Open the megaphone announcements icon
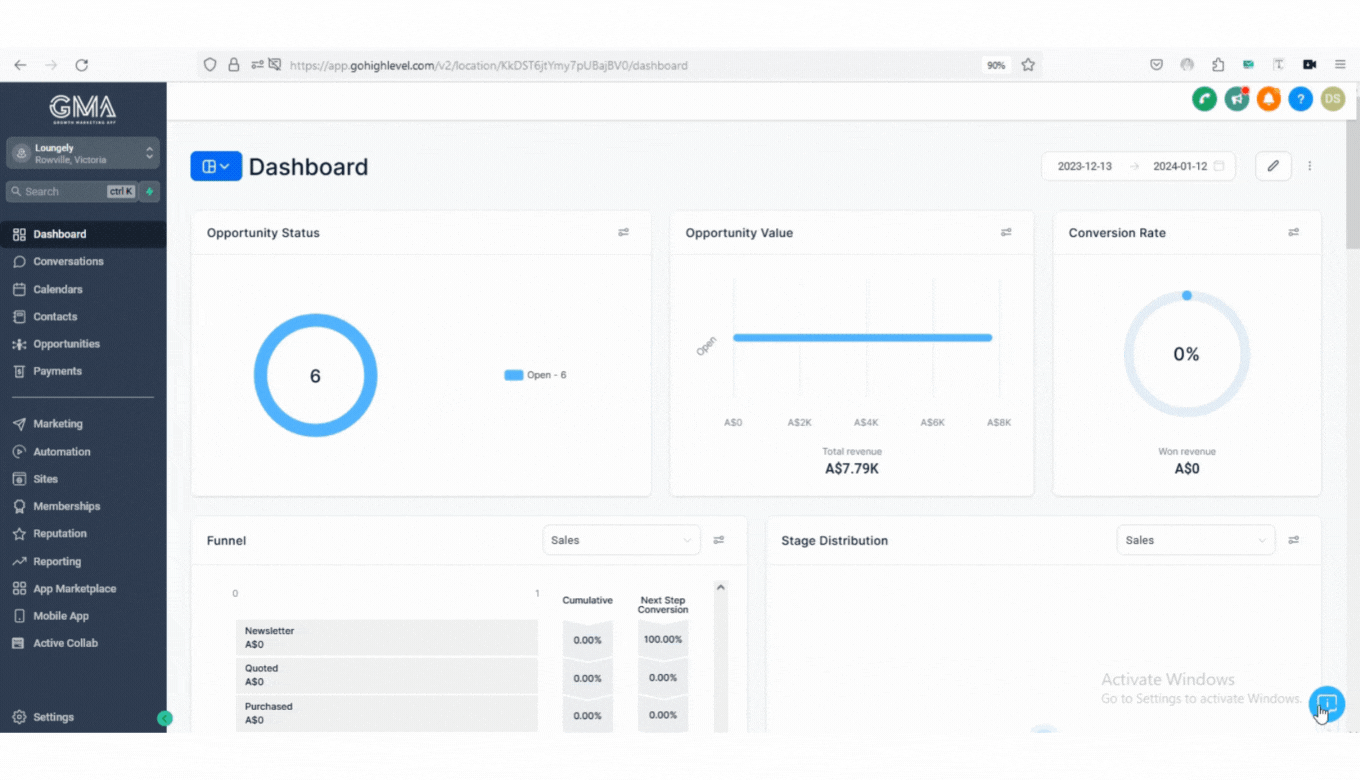 1237,98
